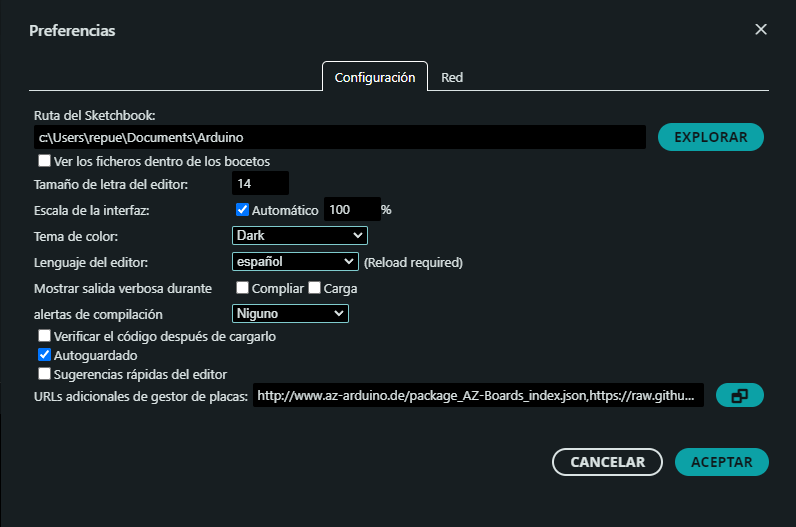Enable Ver los ficheros dentro de los bocetos
The width and height of the screenshot is (796, 527).
pyautogui.click(x=44, y=161)
